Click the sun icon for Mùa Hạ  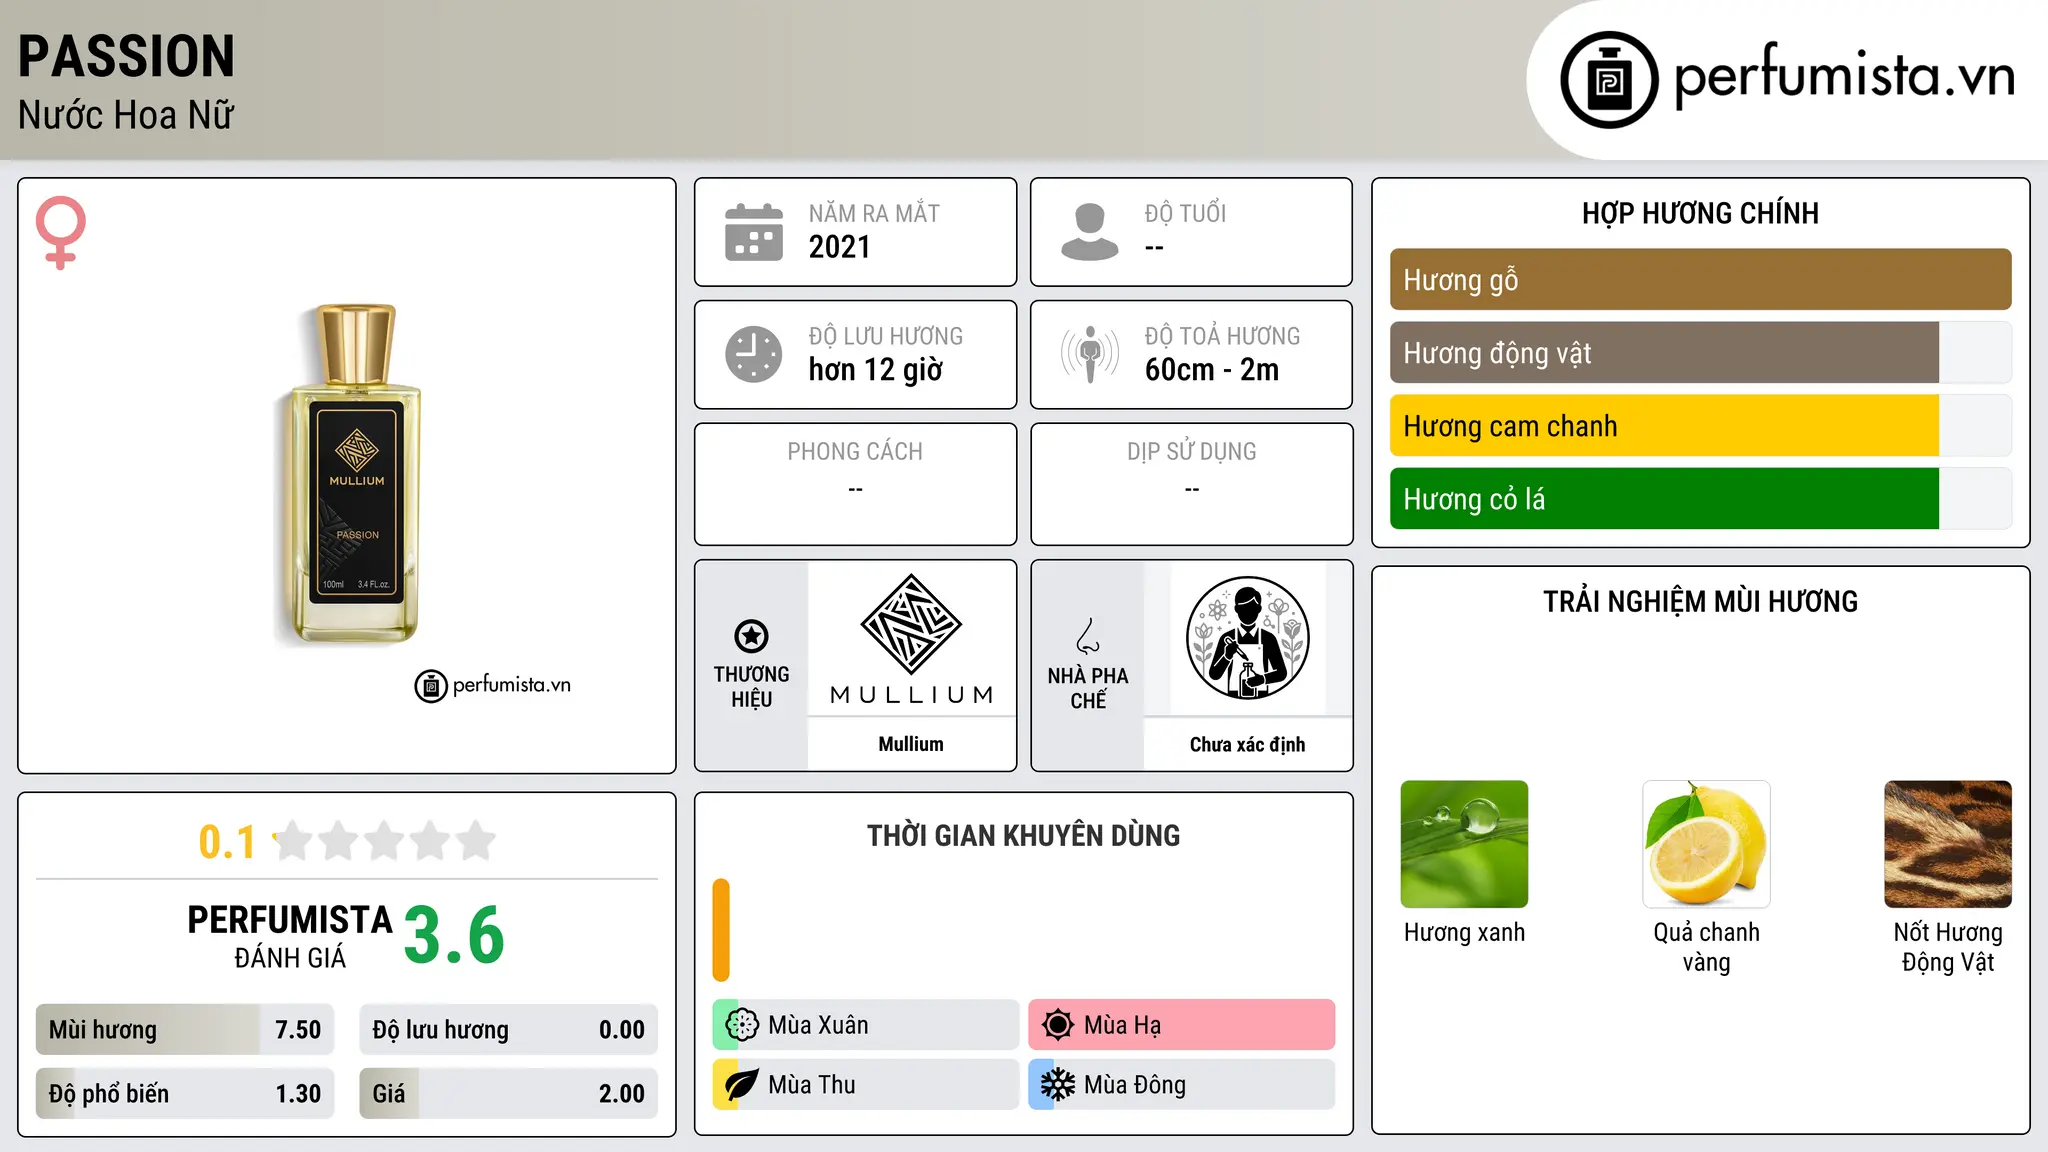click(1058, 1025)
